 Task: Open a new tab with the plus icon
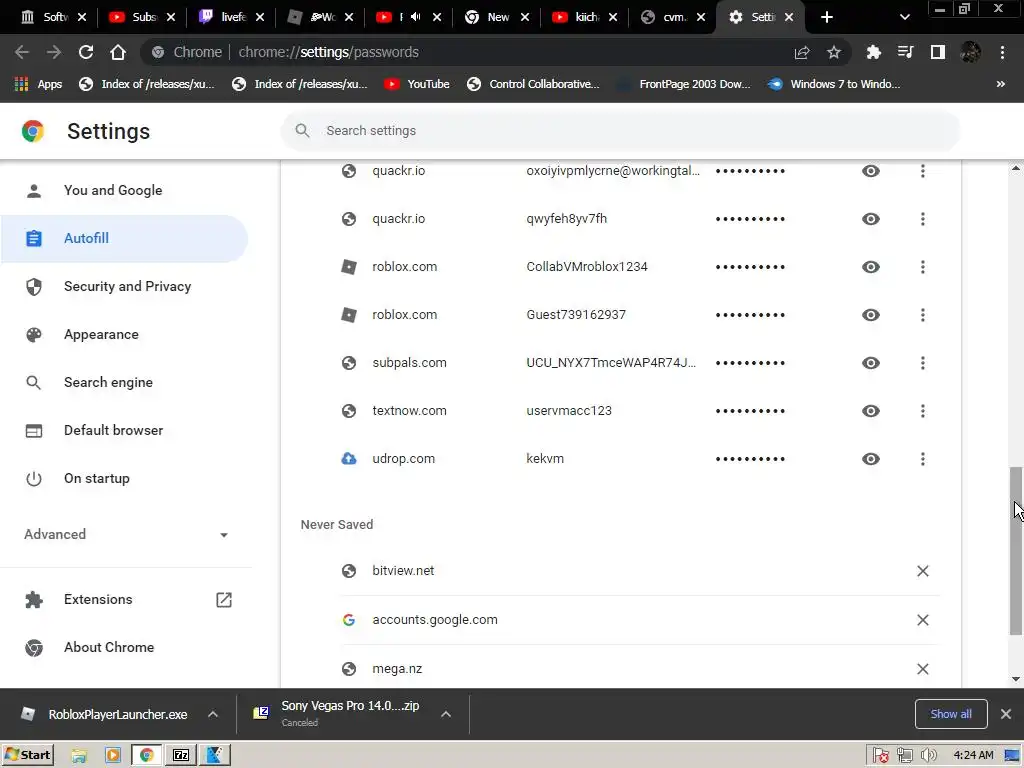827,17
